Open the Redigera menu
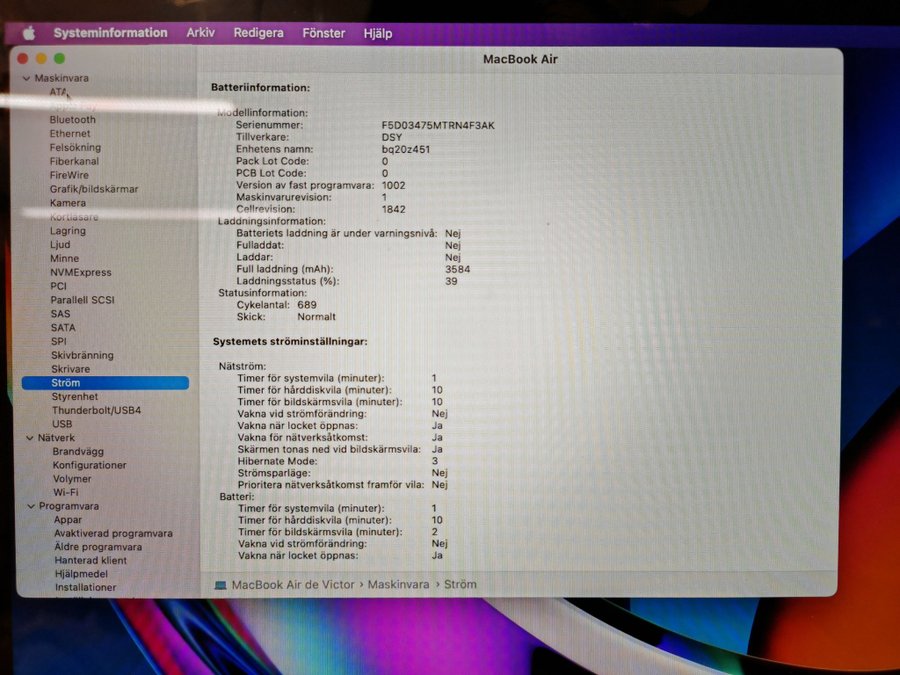This screenshot has width=900, height=675. click(258, 33)
